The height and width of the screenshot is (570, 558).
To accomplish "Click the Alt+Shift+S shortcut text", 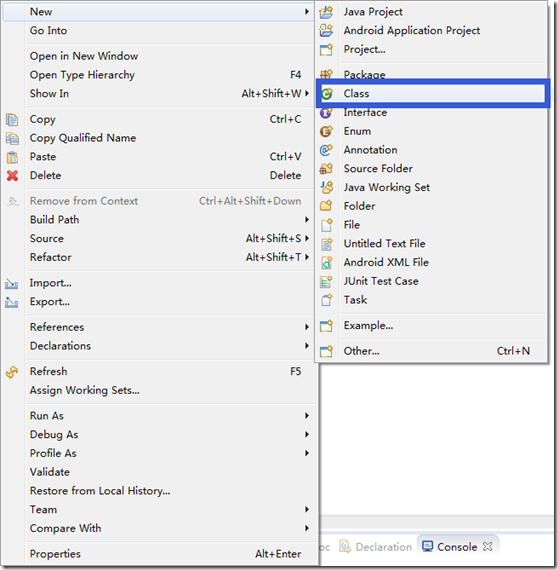I will (273, 238).
